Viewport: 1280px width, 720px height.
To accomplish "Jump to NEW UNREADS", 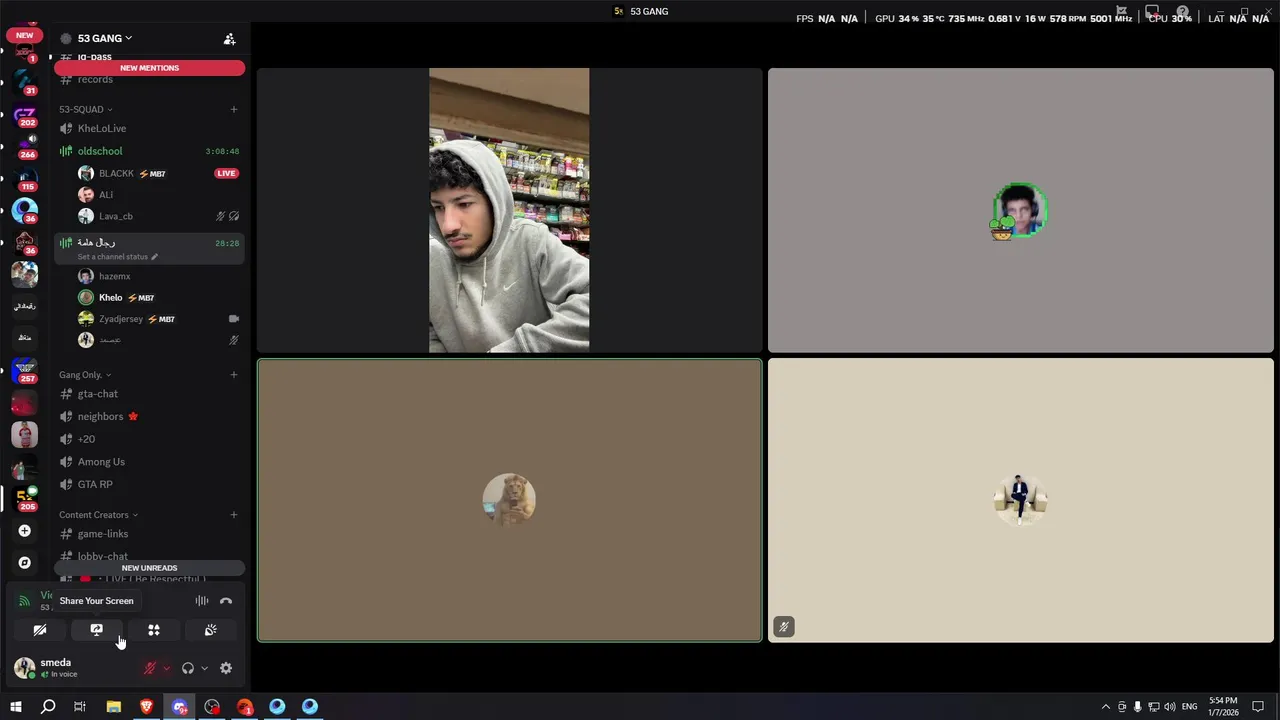I will coord(150,568).
